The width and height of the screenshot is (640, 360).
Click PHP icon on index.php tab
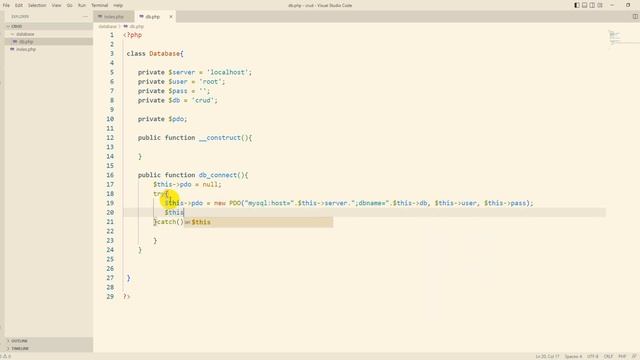(x=100, y=17)
